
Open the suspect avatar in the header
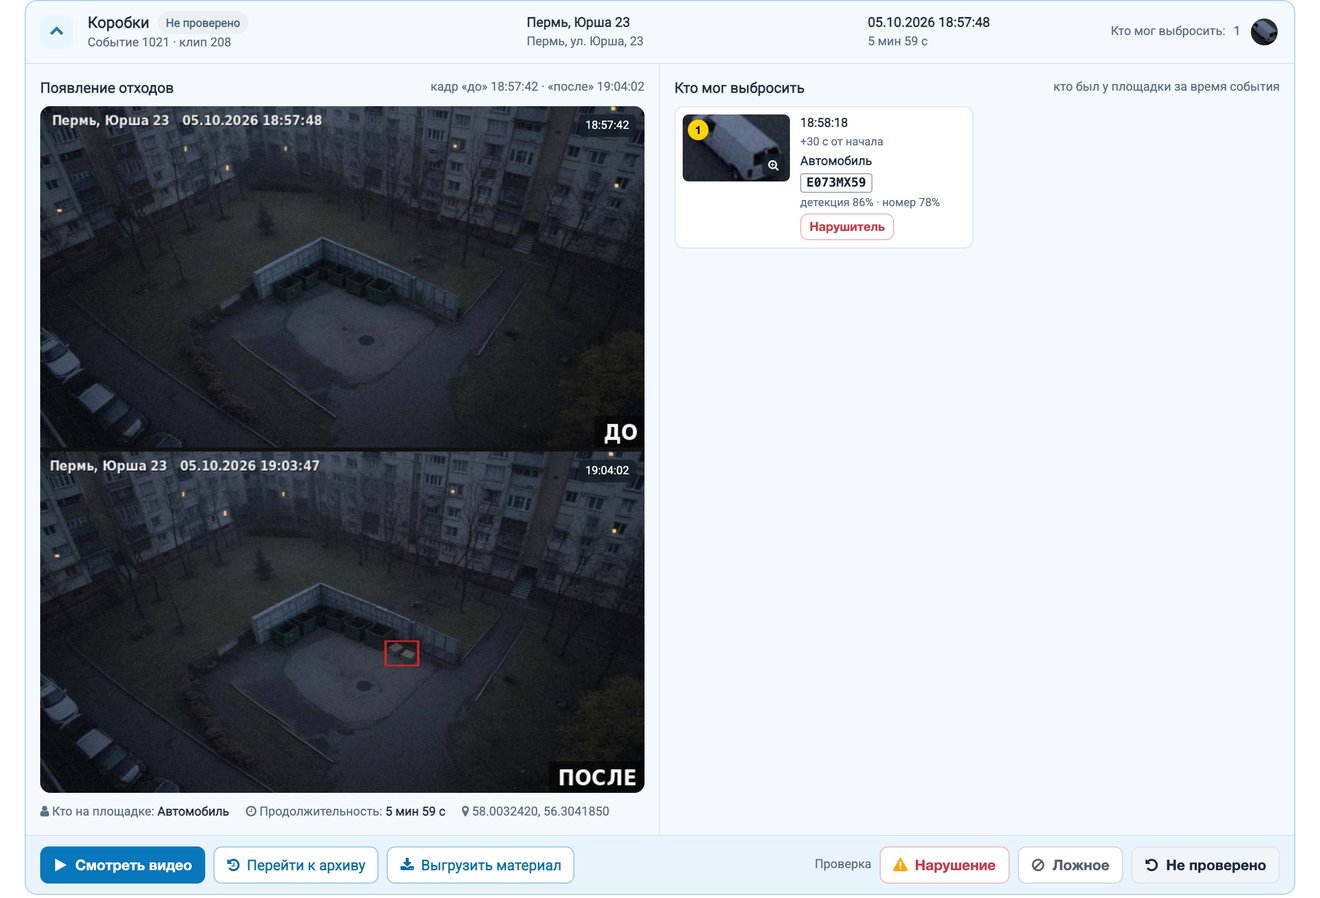pyautogui.click(x=1264, y=31)
